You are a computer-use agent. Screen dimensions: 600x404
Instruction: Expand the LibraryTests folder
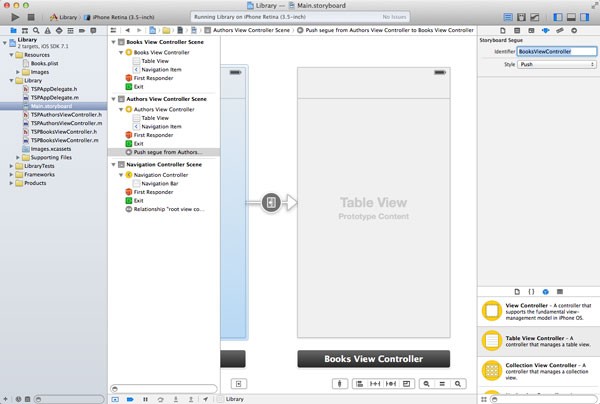[x=11, y=166]
